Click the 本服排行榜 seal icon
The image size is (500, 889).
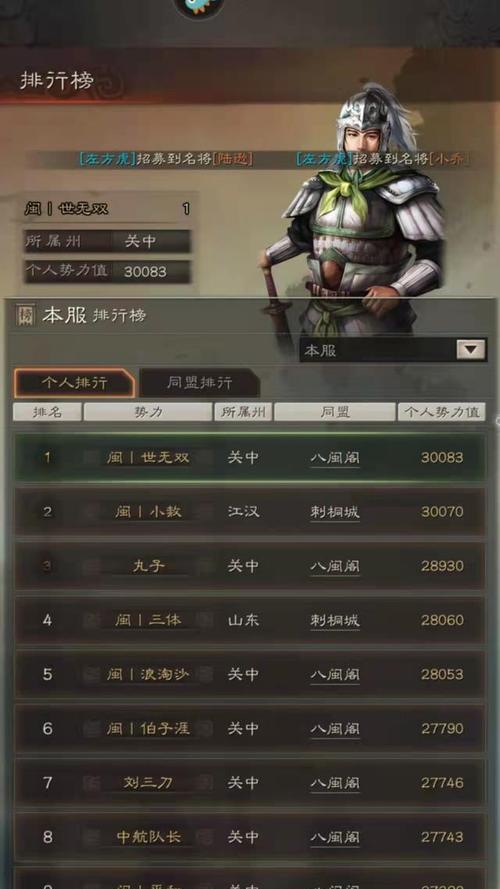[25, 315]
